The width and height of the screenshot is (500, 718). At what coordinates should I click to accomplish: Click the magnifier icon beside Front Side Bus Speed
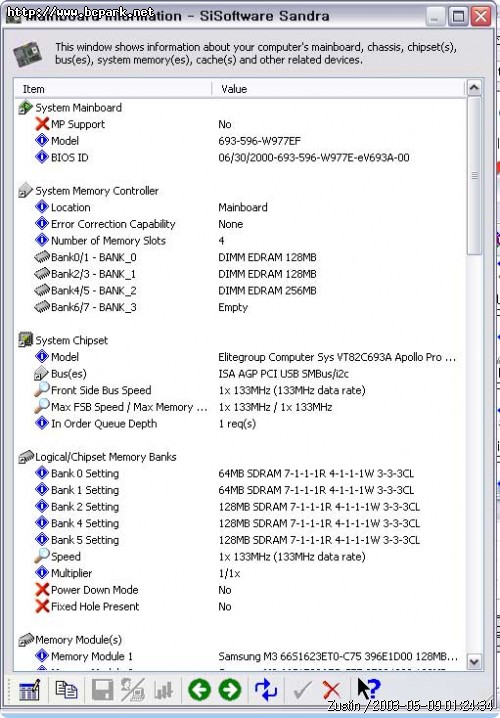pyautogui.click(x=42, y=390)
